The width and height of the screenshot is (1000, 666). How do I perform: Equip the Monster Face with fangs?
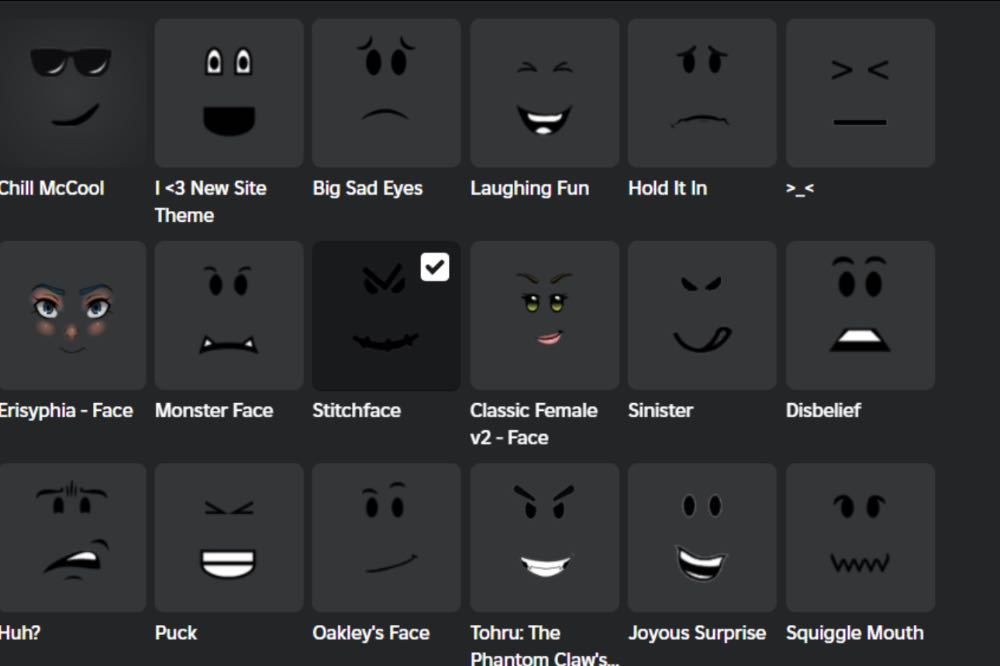229,315
